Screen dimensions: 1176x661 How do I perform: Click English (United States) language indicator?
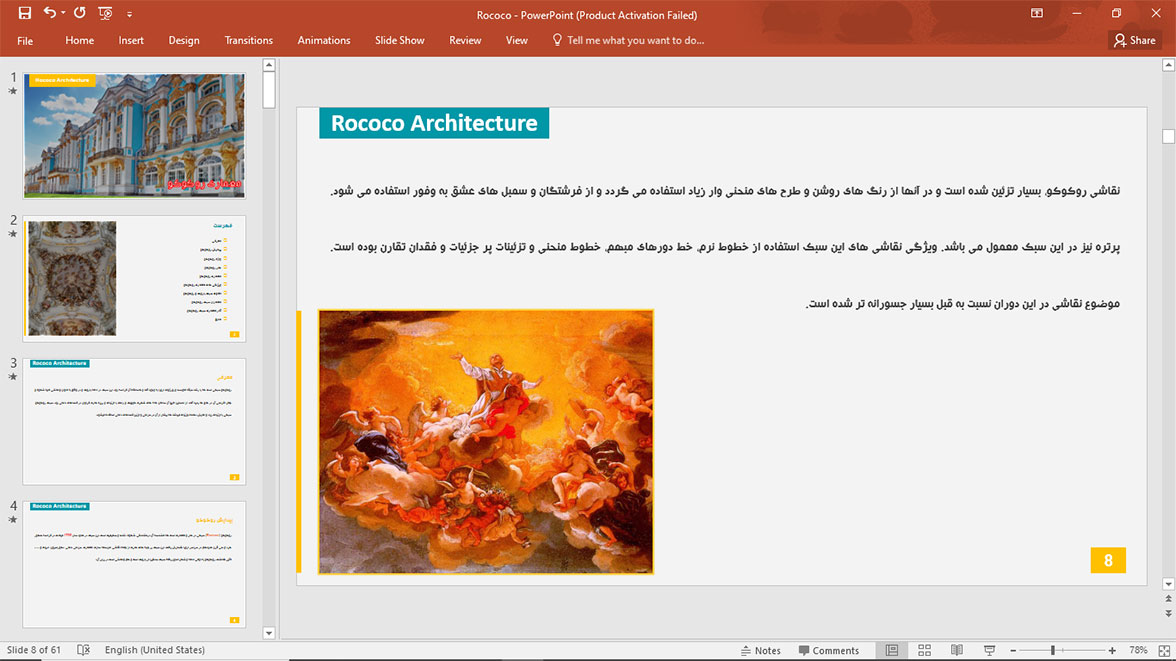pos(154,650)
